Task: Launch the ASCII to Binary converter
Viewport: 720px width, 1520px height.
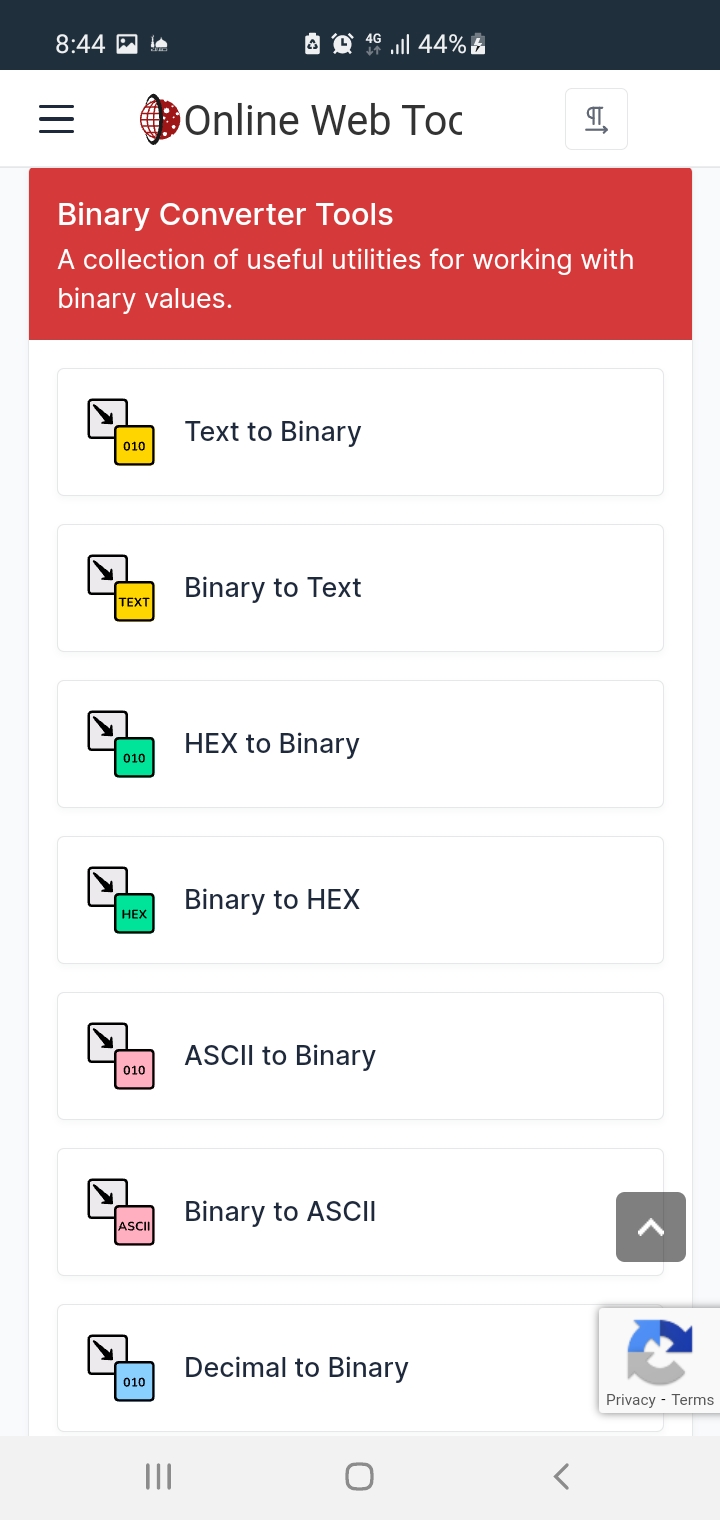Action: click(x=280, y=1056)
